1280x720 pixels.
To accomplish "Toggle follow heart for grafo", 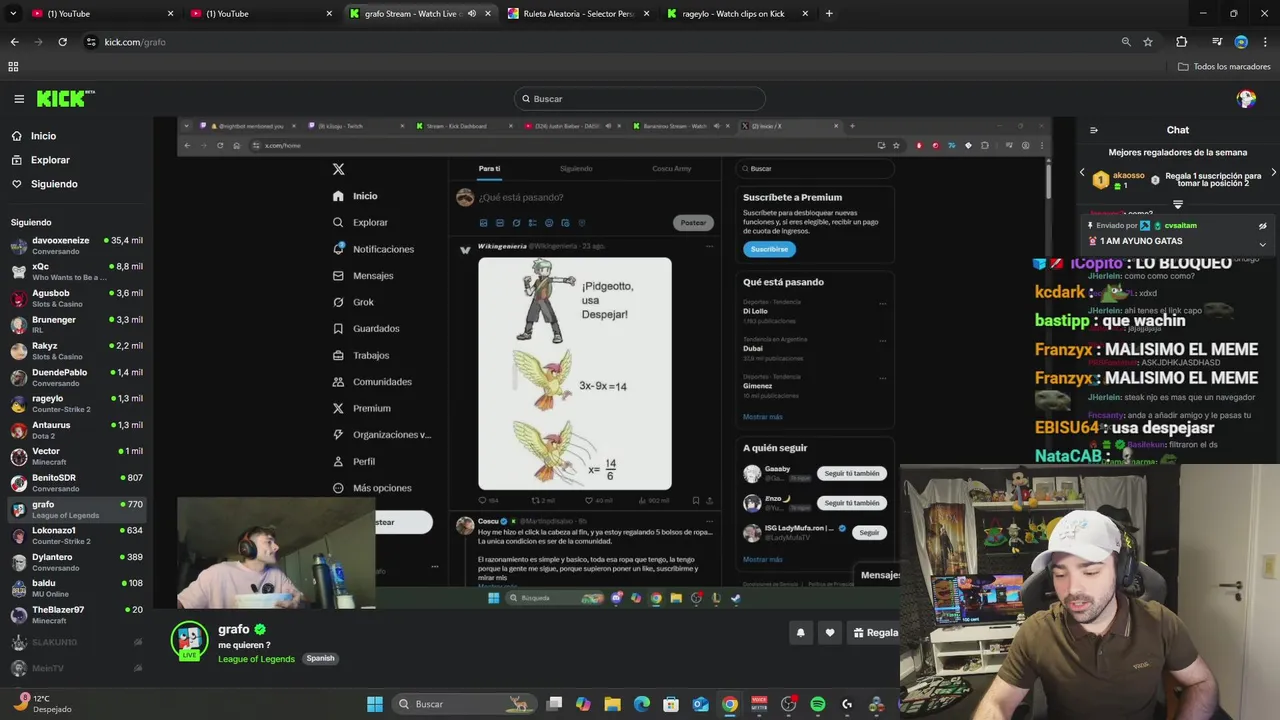I will [x=829, y=632].
